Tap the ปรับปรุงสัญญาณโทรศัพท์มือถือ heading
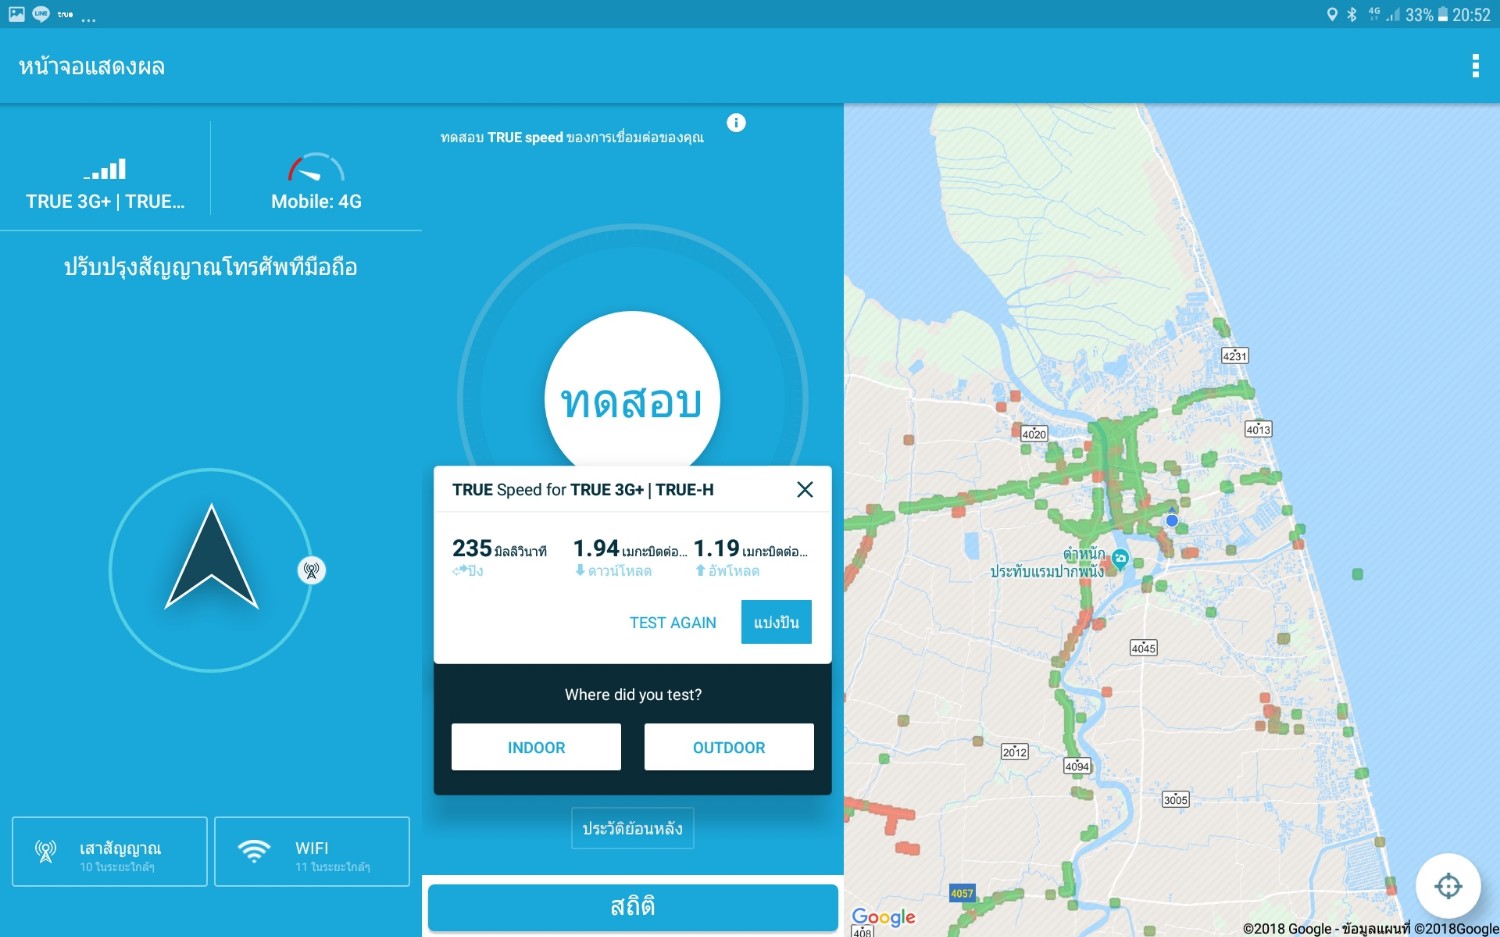This screenshot has width=1500, height=937. point(211,267)
